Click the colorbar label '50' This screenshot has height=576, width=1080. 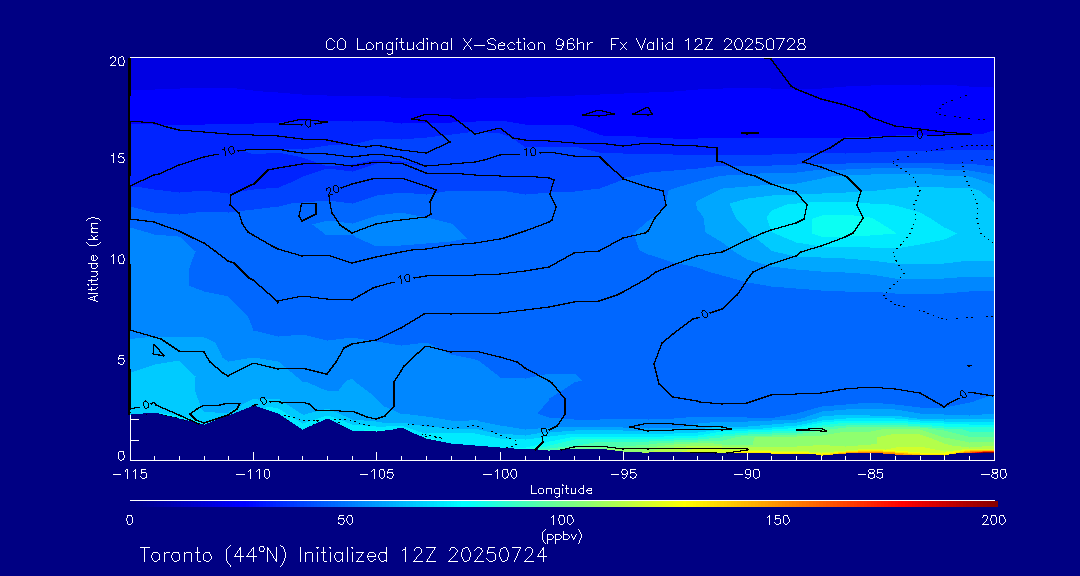point(345,520)
